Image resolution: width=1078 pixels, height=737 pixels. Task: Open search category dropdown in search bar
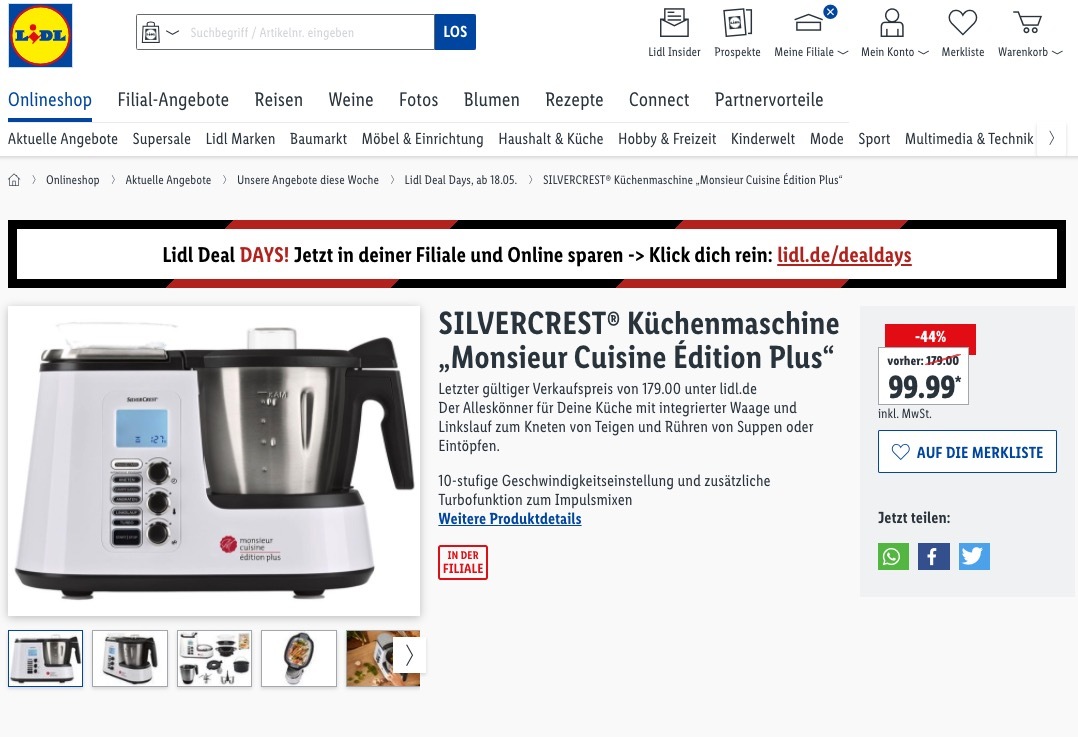click(x=160, y=32)
